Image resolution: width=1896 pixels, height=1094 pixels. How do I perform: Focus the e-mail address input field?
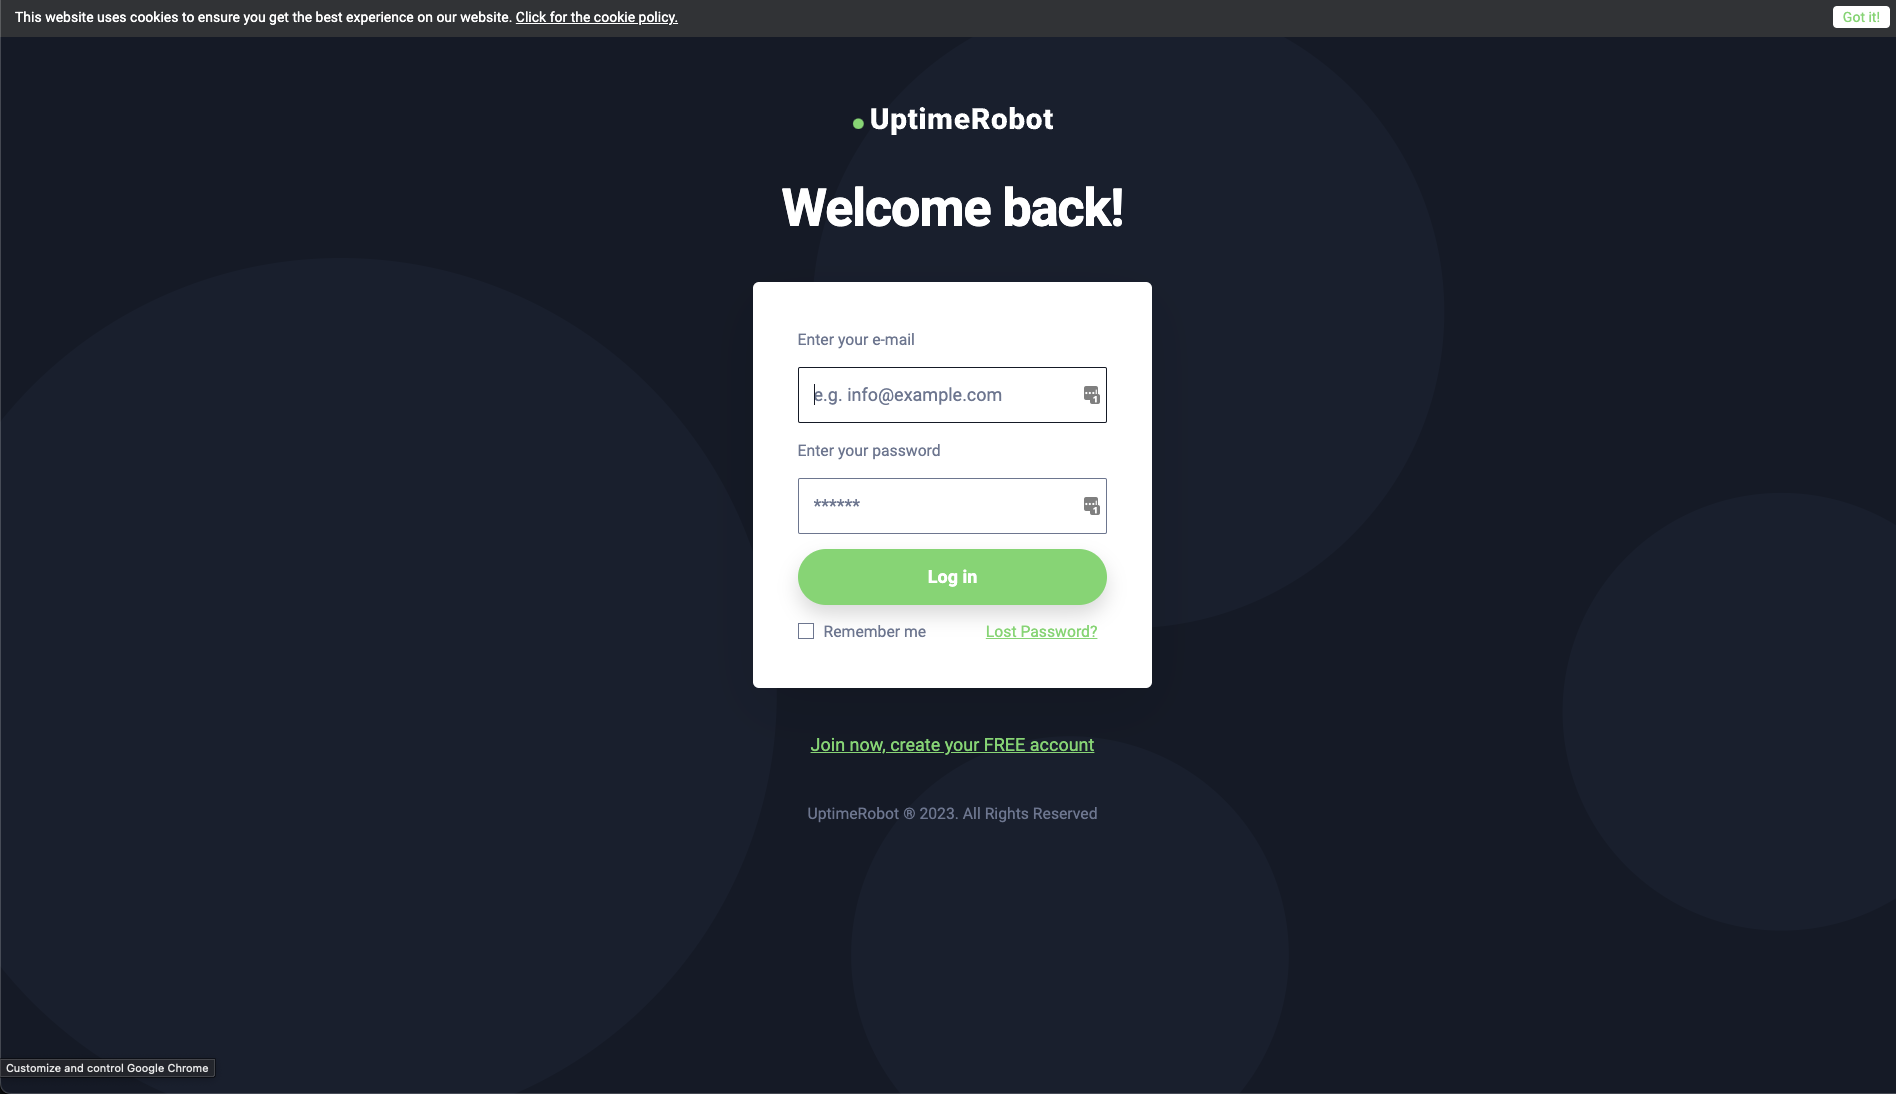(x=952, y=395)
